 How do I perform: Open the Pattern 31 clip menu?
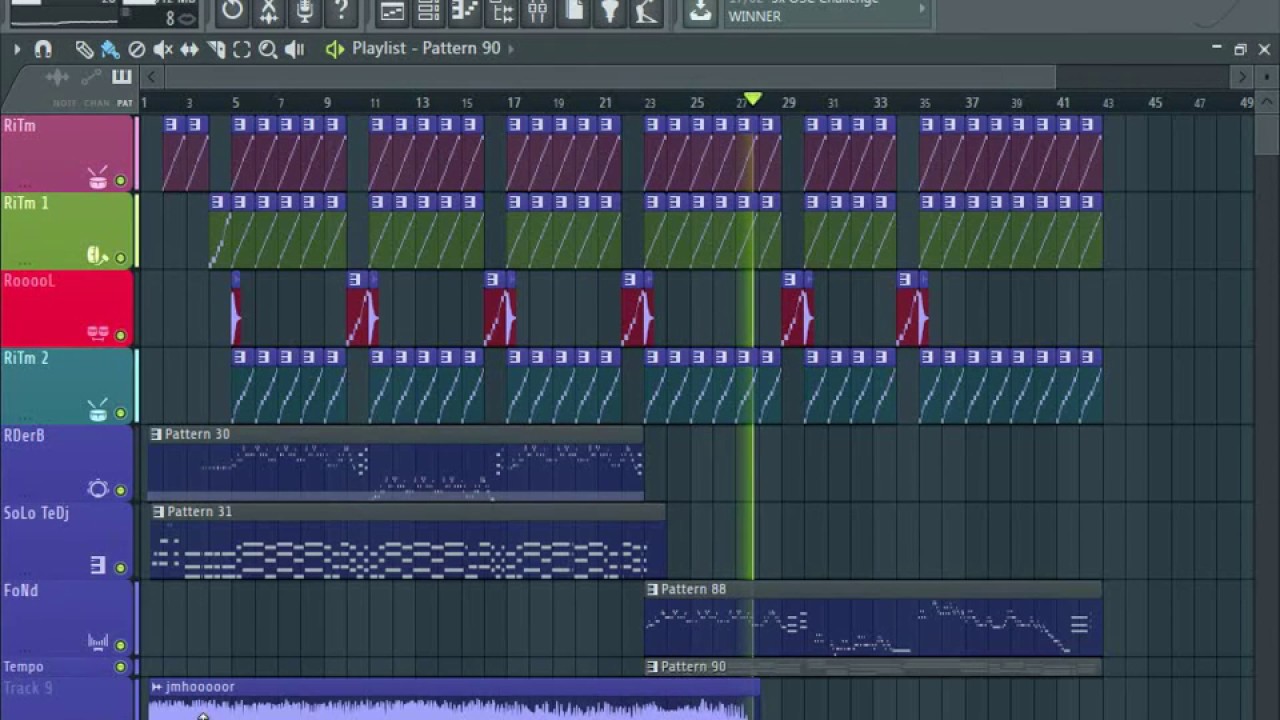coord(158,511)
